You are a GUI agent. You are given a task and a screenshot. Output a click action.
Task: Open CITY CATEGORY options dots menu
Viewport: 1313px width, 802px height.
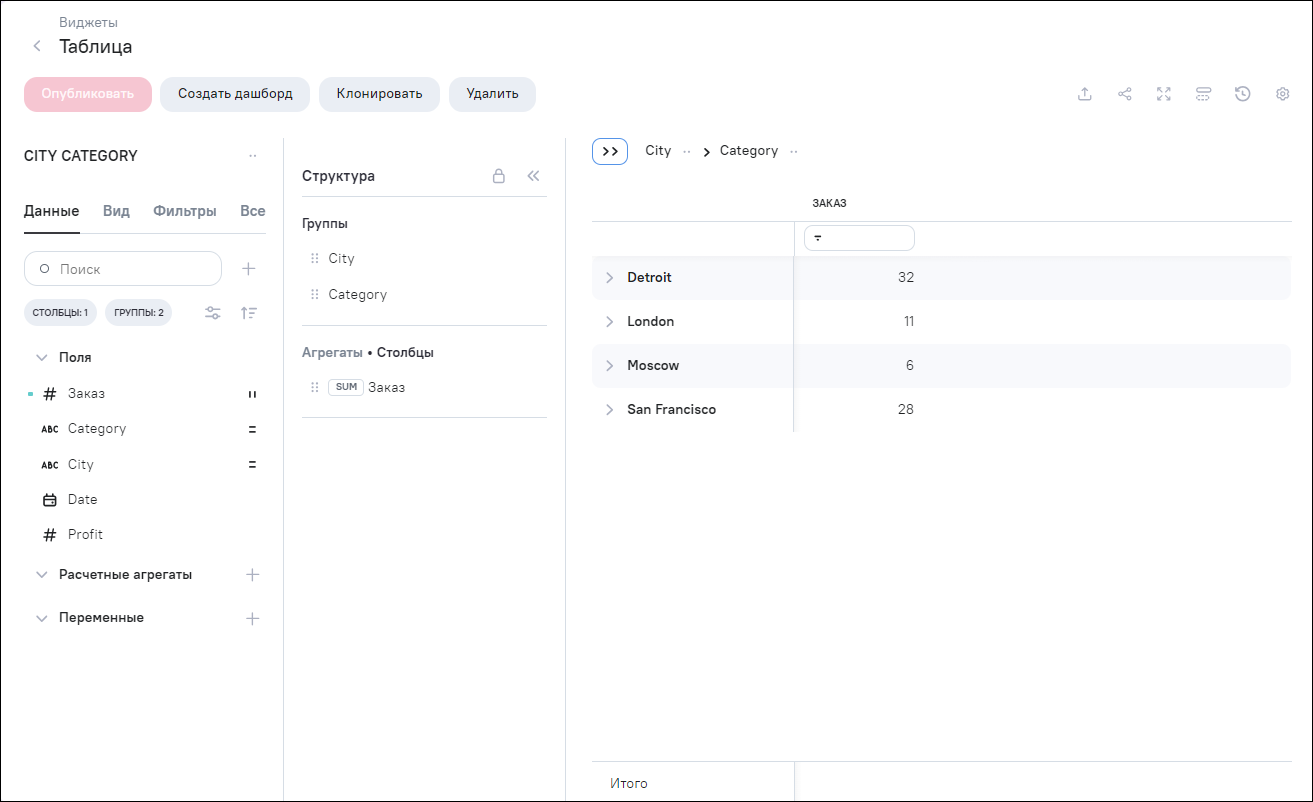(x=253, y=156)
